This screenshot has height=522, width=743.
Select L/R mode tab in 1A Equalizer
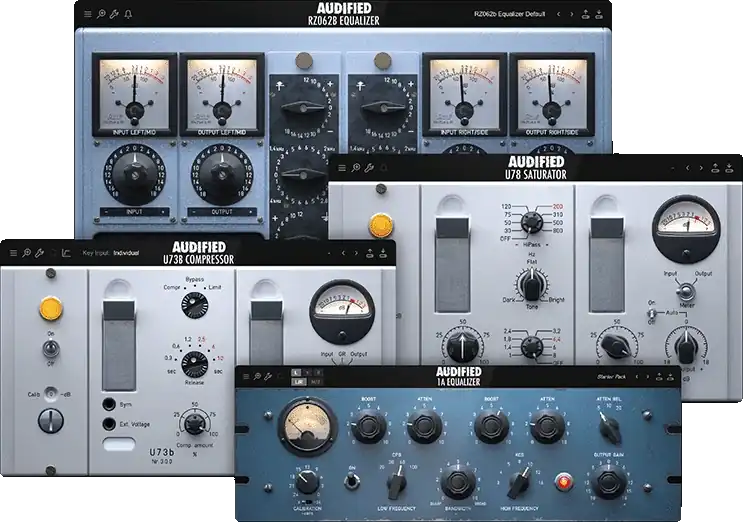(x=298, y=382)
